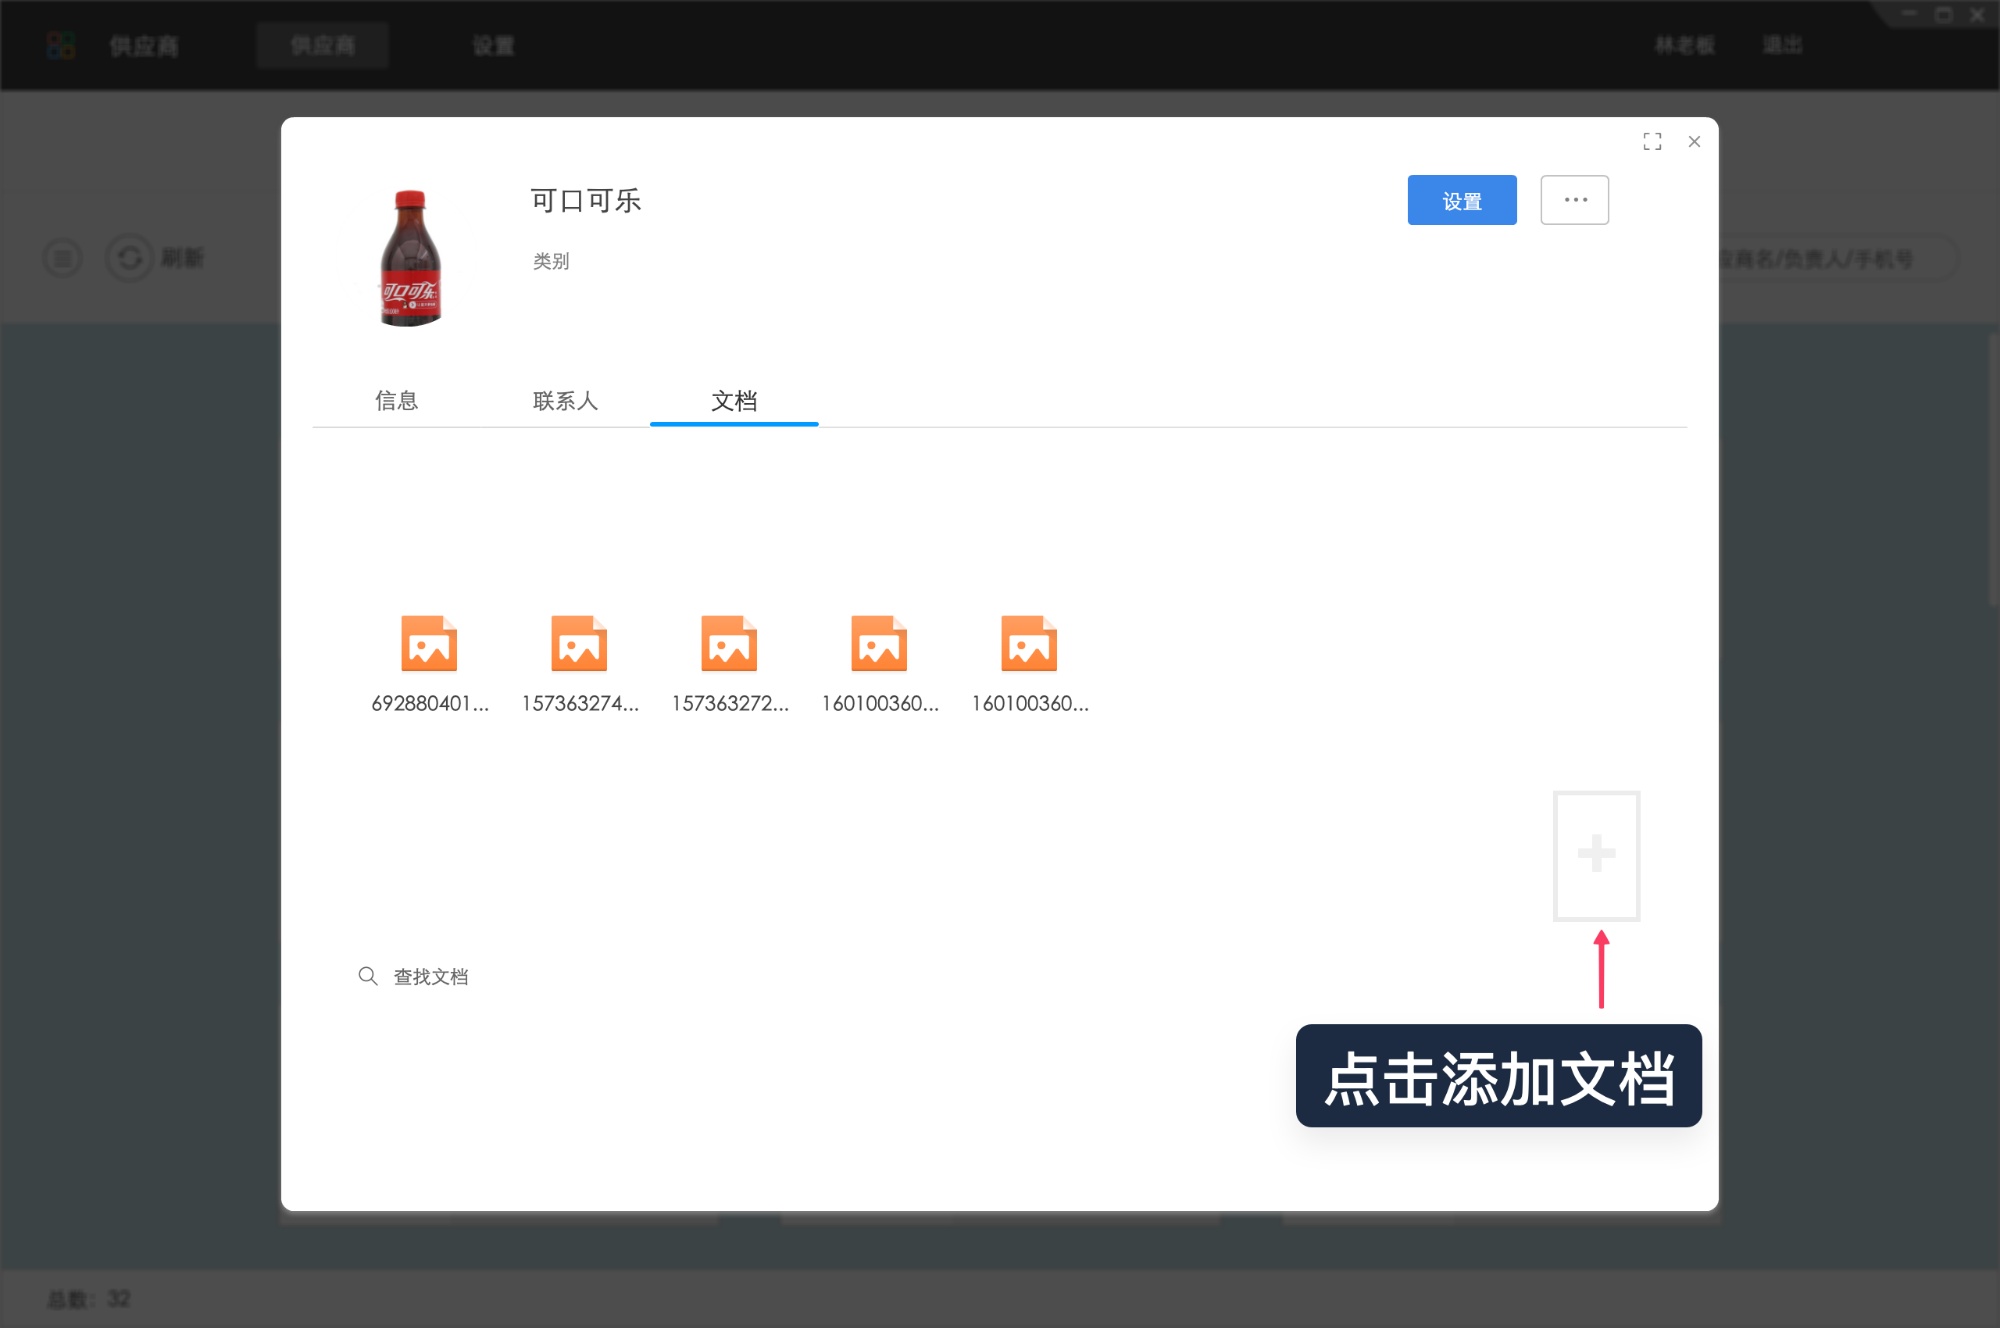Click the plus icon to add a document
Viewport: 2000px width, 1328px height.
[1595, 855]
